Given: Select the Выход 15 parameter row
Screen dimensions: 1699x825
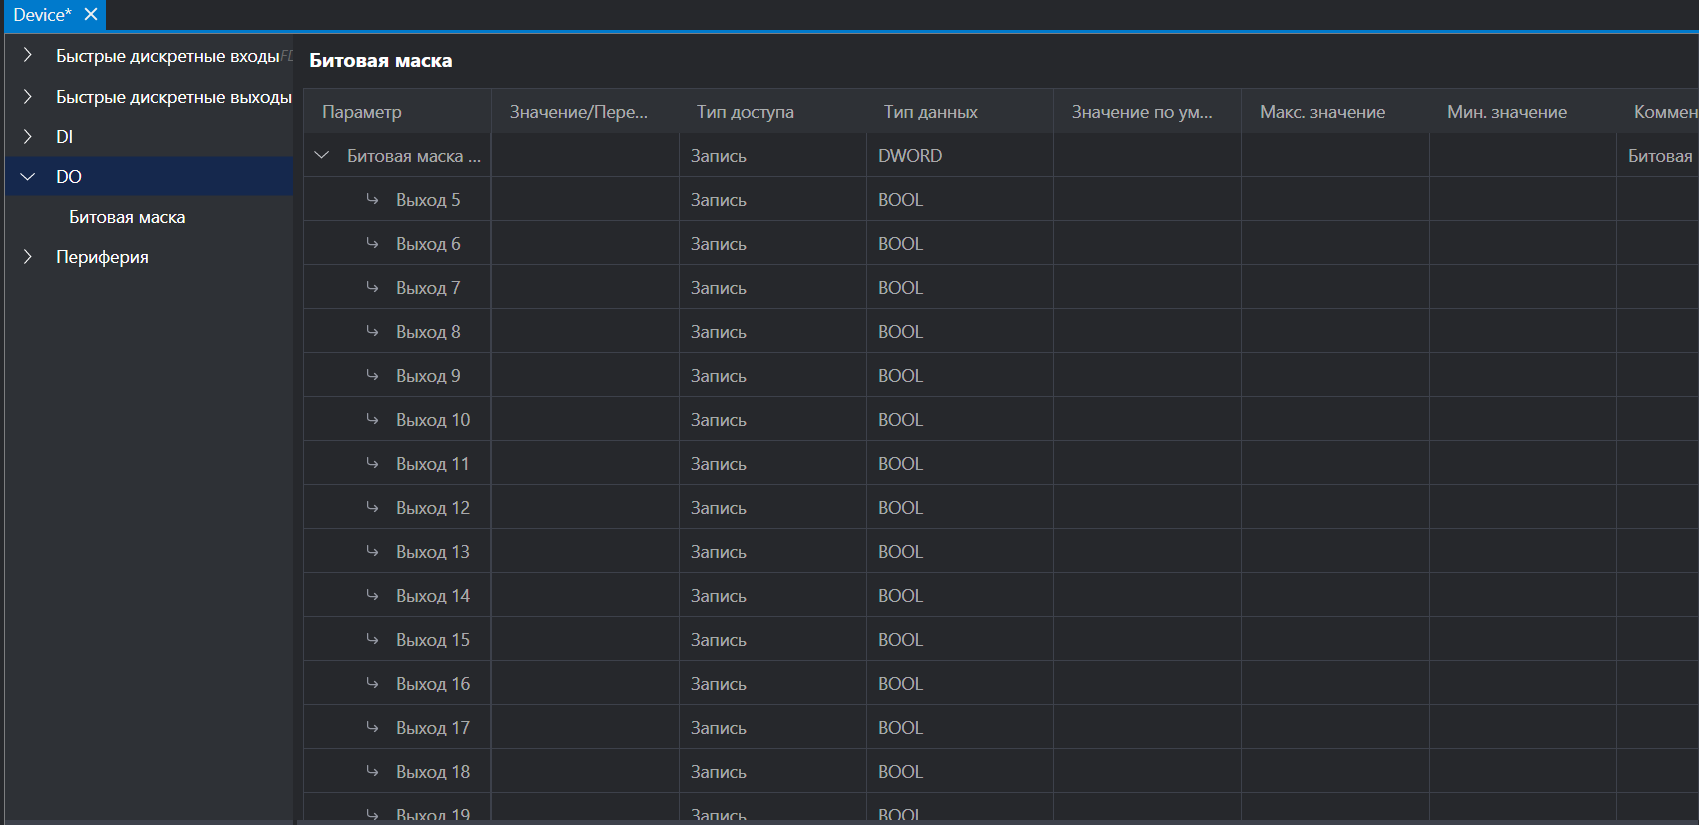Looking at the screenshot, I should (x=1000, y=639).
